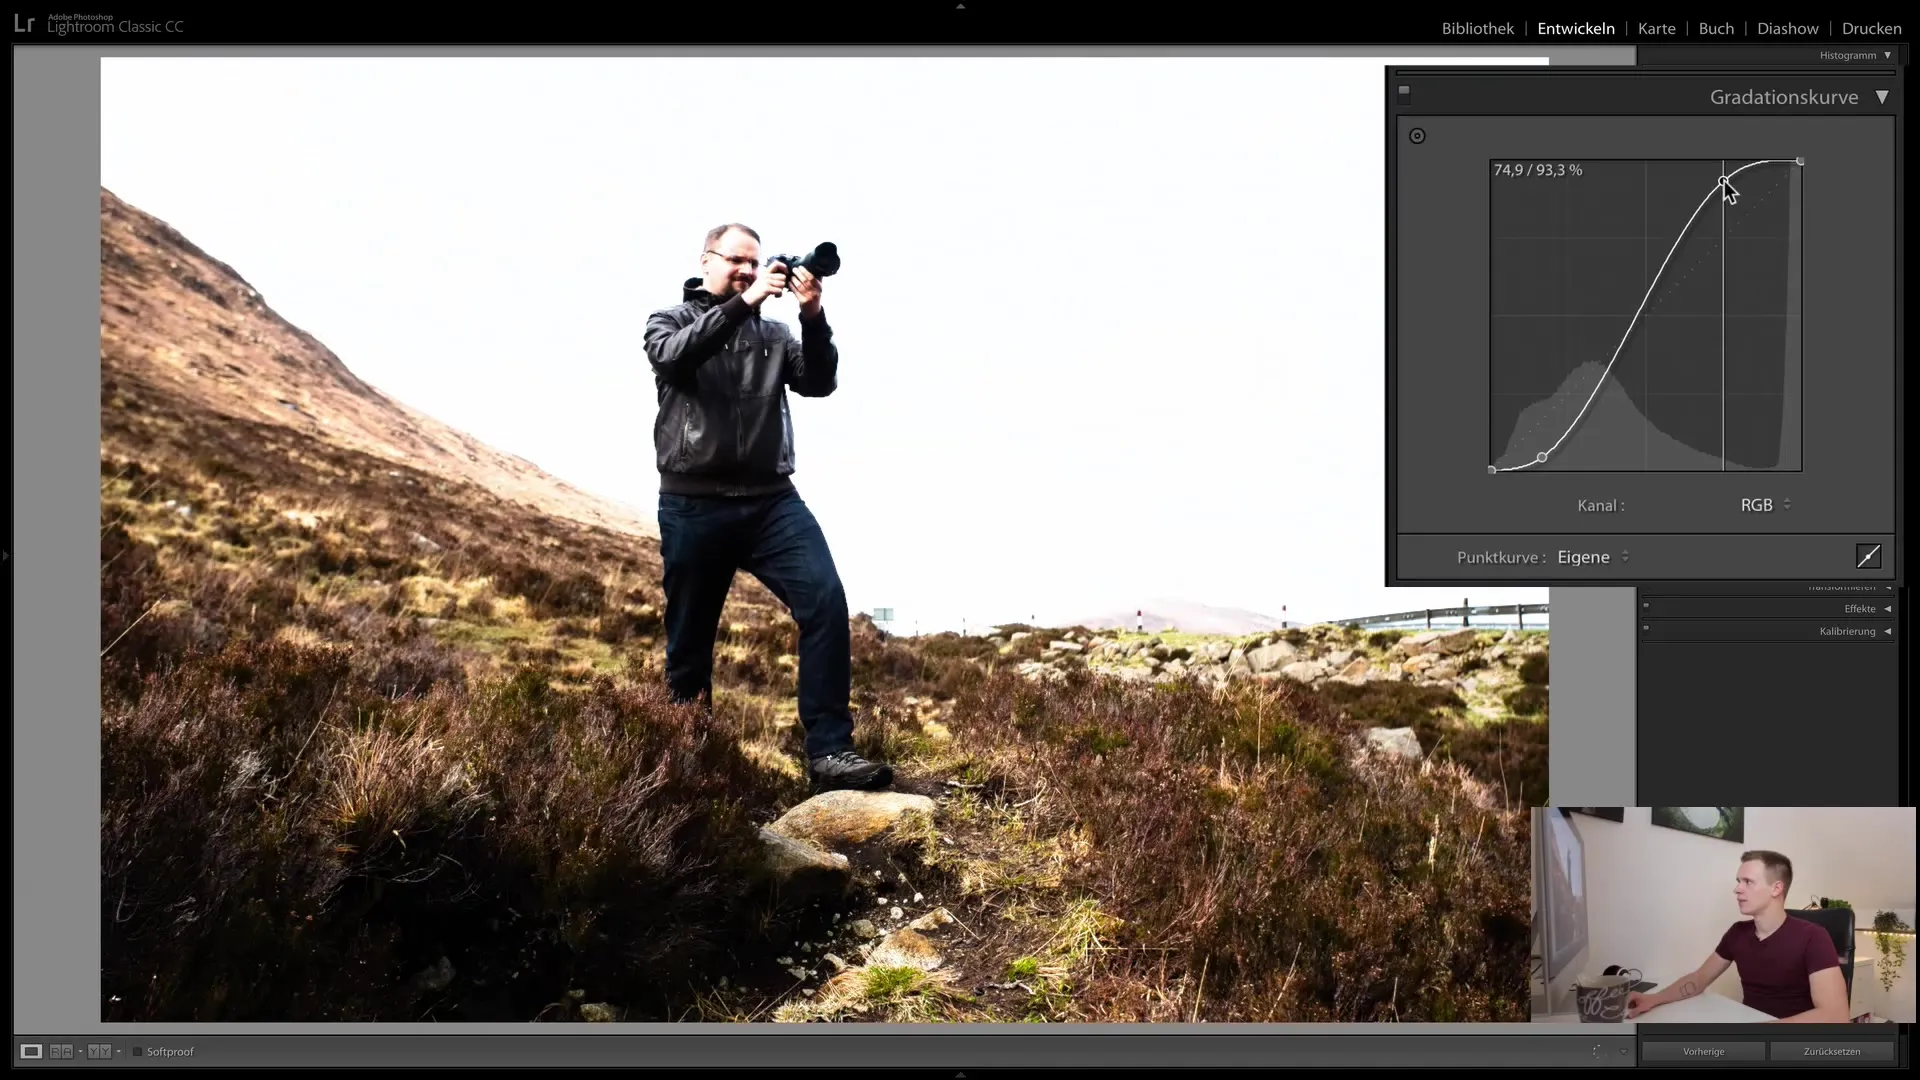Click the Softproof label text
The image size is (1920, 1080).
[170, 1052]
